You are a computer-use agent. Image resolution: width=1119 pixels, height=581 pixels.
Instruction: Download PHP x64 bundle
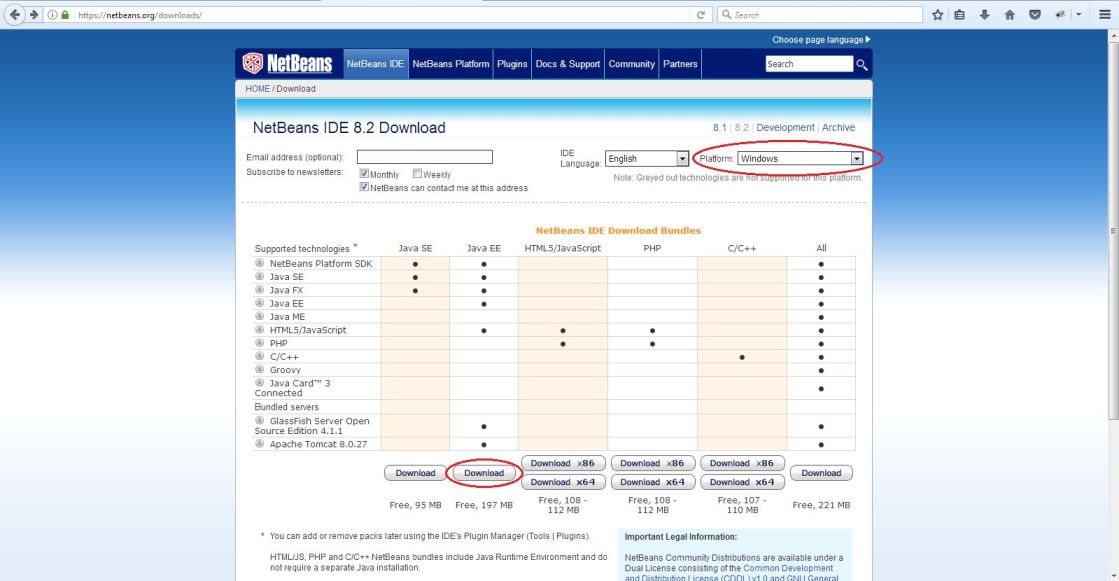[652, 482]
